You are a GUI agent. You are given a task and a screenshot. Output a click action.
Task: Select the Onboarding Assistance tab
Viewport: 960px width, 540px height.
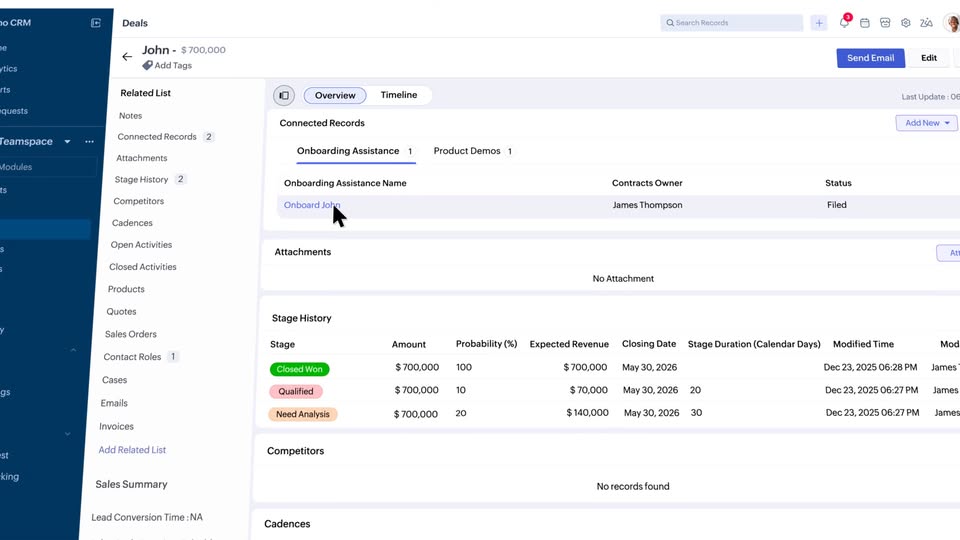(x=348, y=151)
